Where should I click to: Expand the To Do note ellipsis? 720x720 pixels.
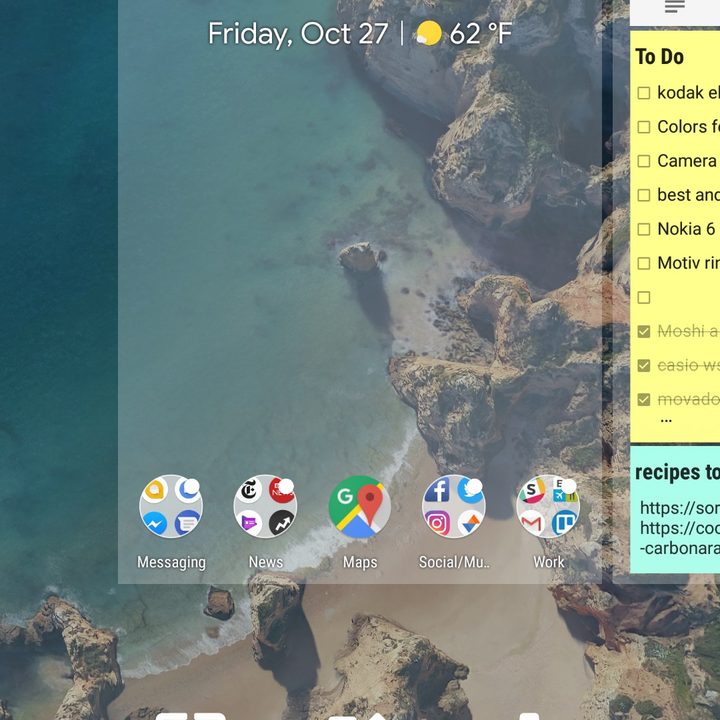click(666, 420)
